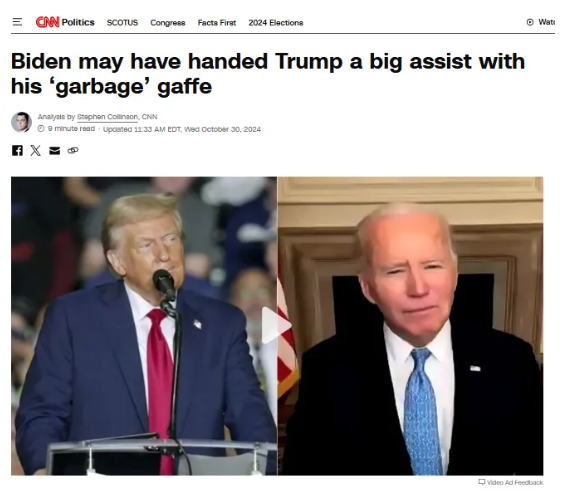Play the article video
This screenshot has width=587, height=496.
click(276, 325)
